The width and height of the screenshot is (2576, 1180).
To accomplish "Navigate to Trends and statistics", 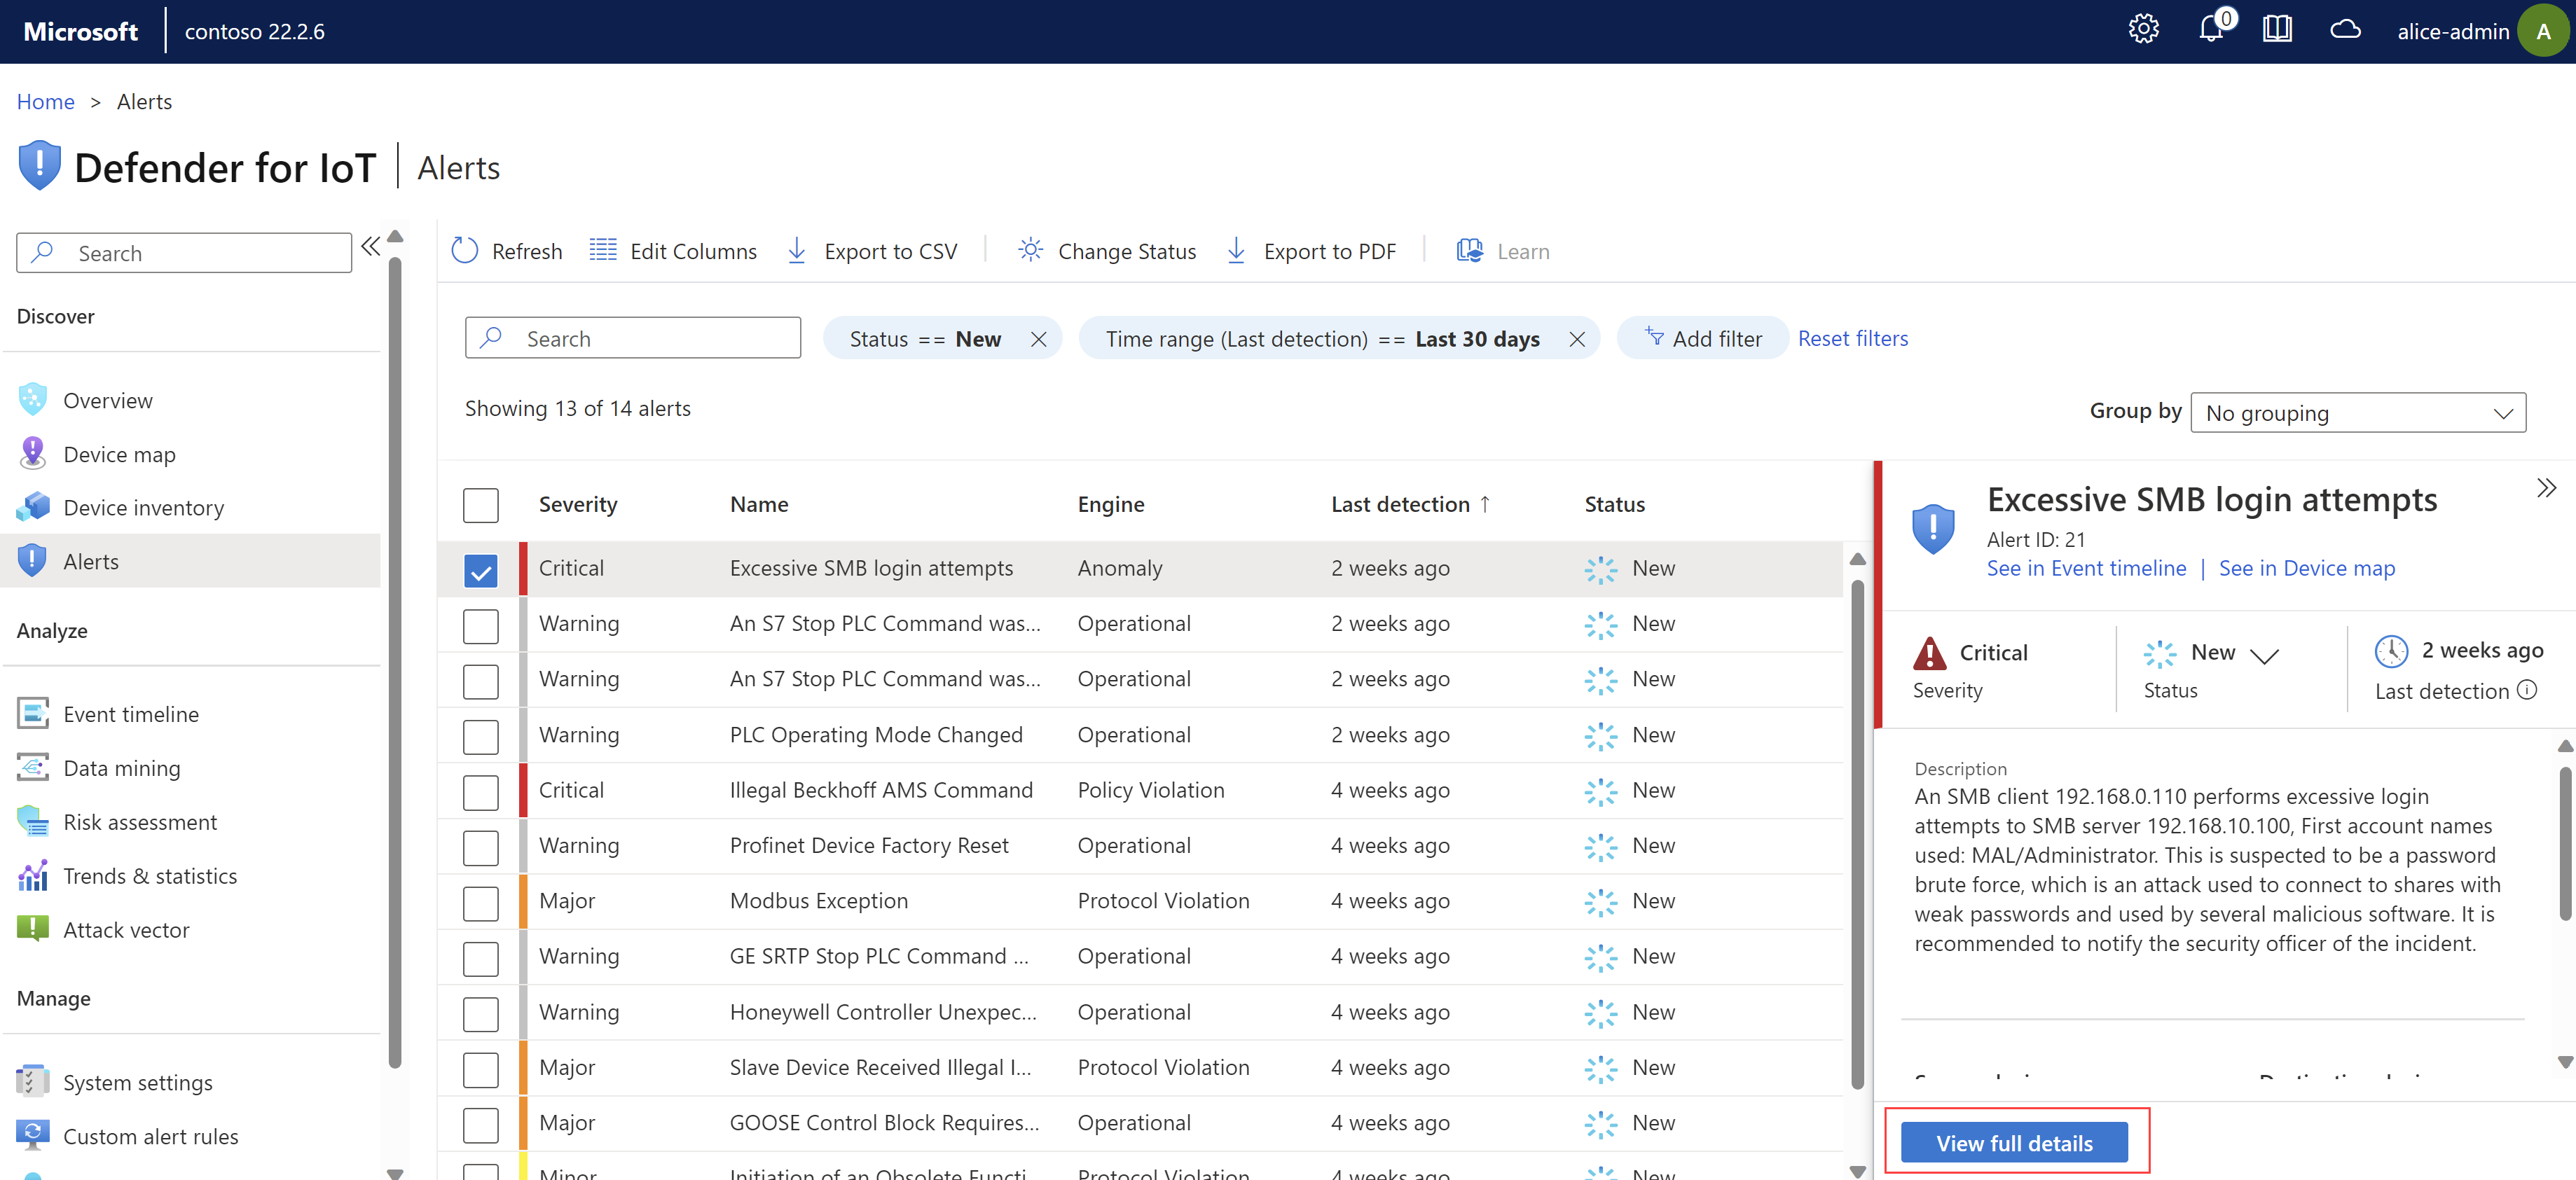I will click(148, 875).
